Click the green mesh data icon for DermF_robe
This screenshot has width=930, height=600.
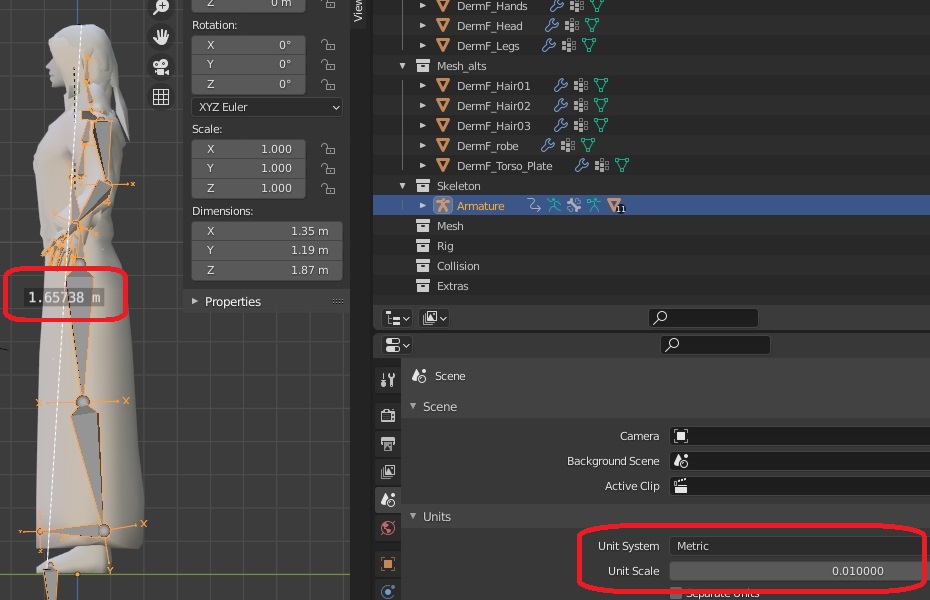[588, 145]
